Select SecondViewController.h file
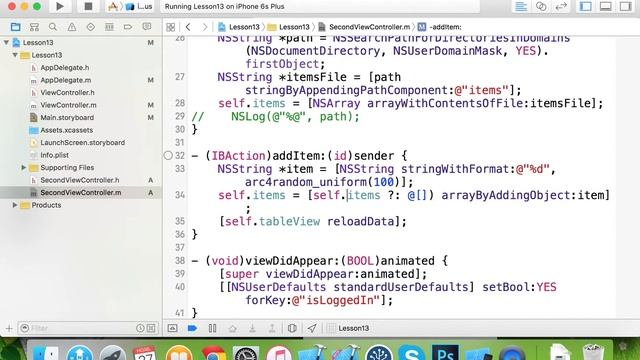Screen dimensions: 640x360 80,180
